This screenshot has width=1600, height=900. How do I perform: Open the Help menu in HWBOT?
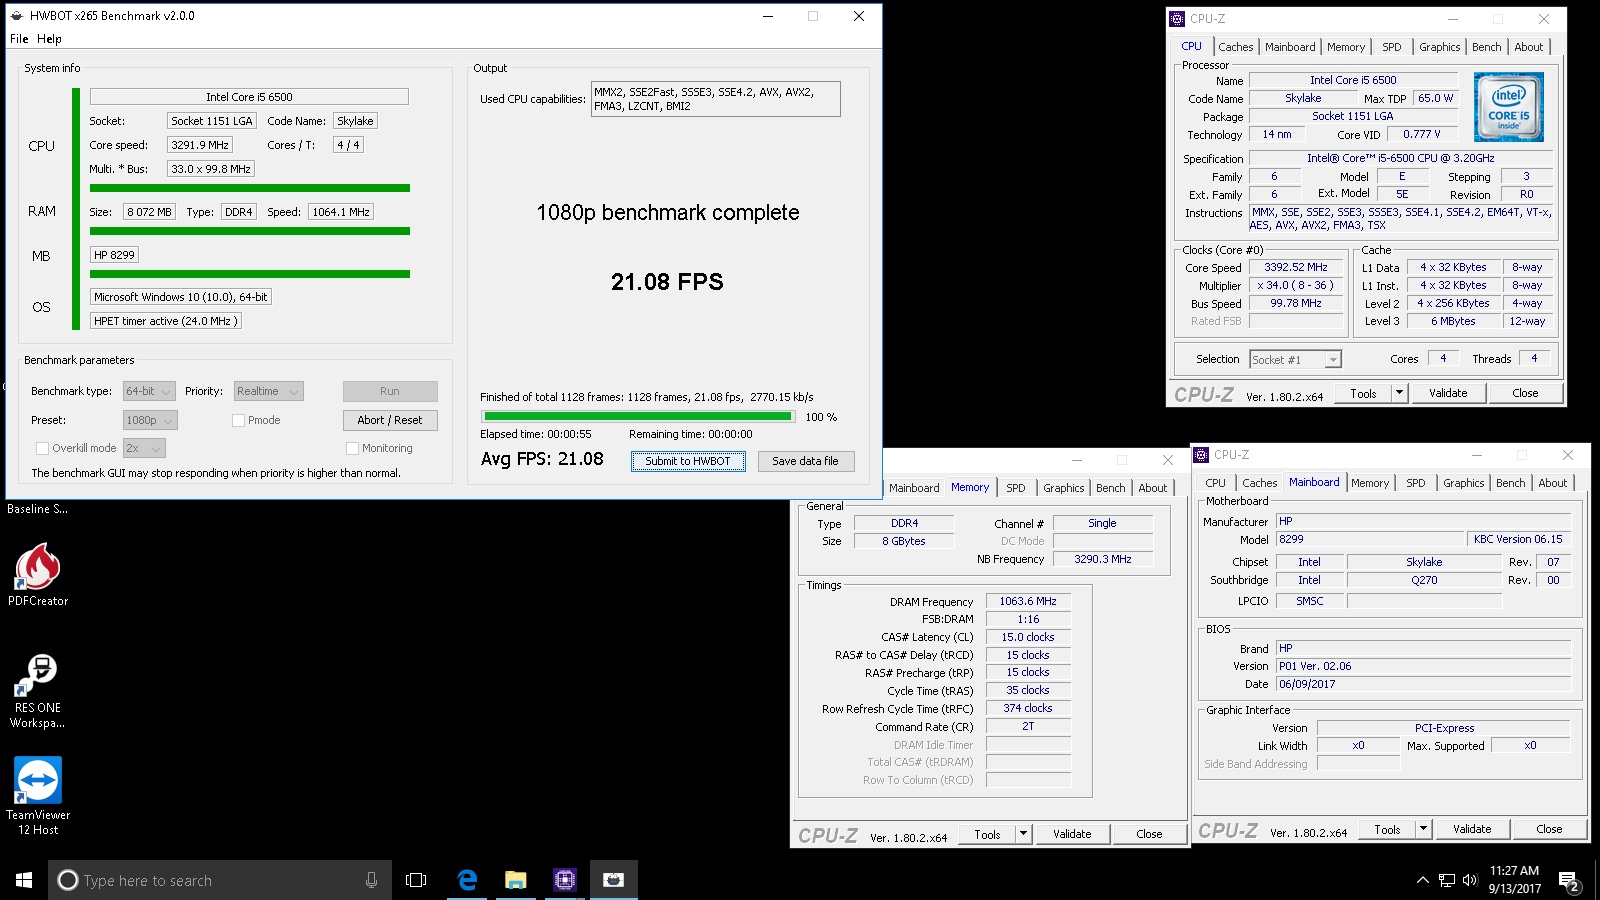49,39
